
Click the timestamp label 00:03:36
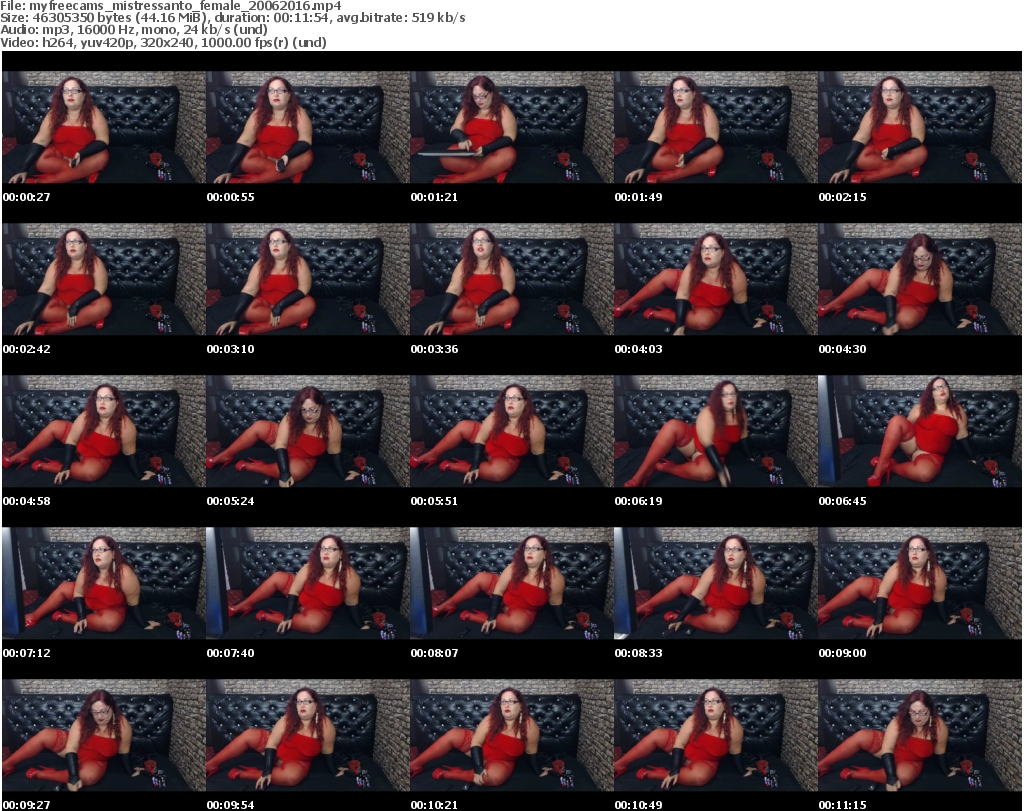pos(434,349)
